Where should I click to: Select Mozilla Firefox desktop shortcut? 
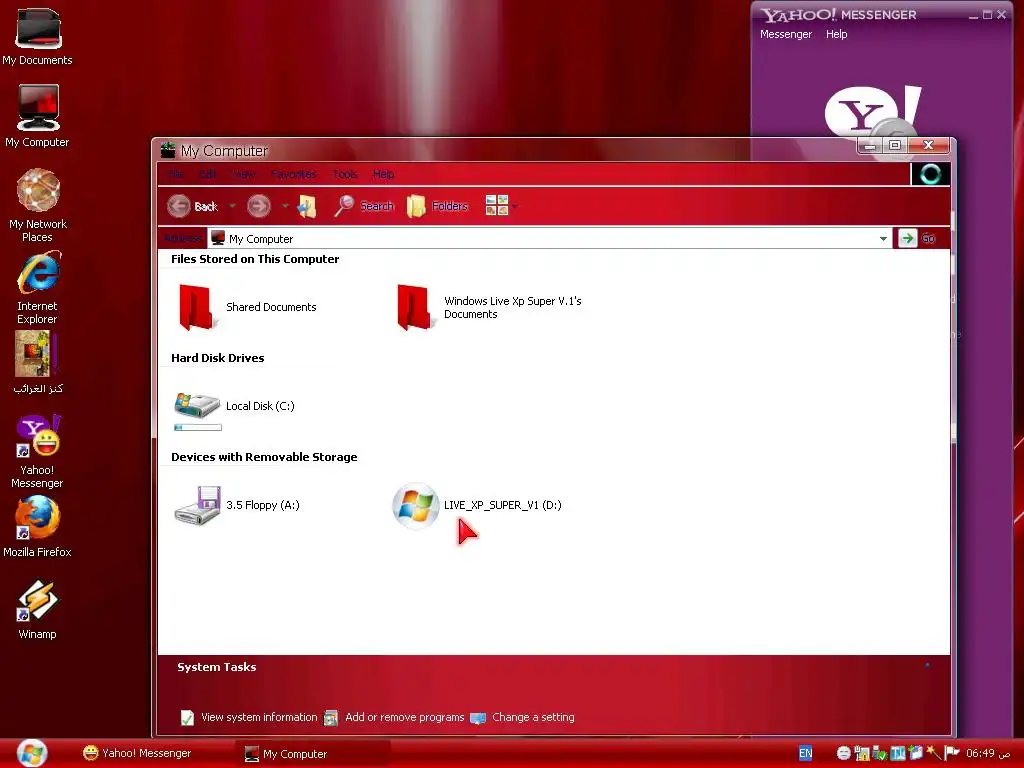(37, 528)
